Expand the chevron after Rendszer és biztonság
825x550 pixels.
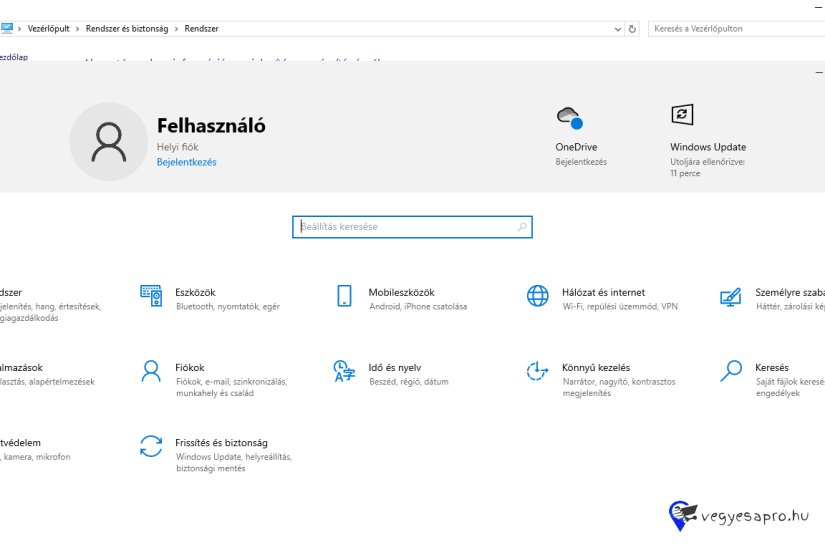click(177, 29)
